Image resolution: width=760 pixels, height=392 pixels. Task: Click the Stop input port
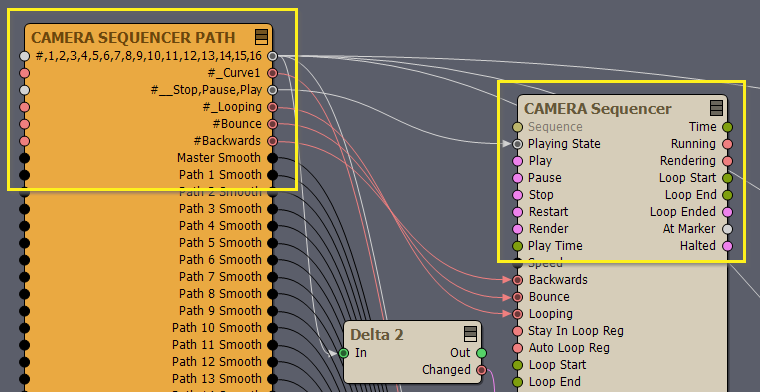(x=518, y=195)
